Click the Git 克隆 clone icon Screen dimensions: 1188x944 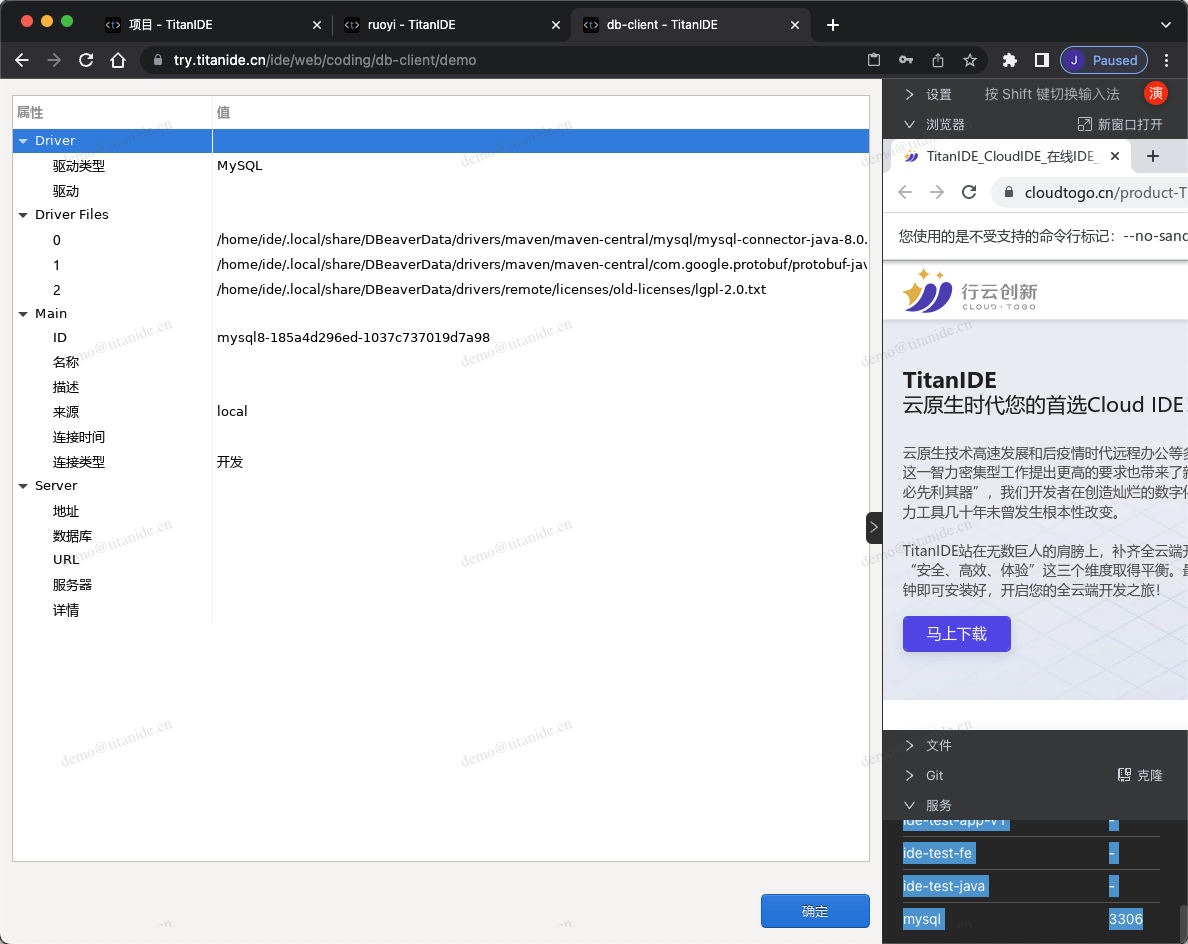1124,775
